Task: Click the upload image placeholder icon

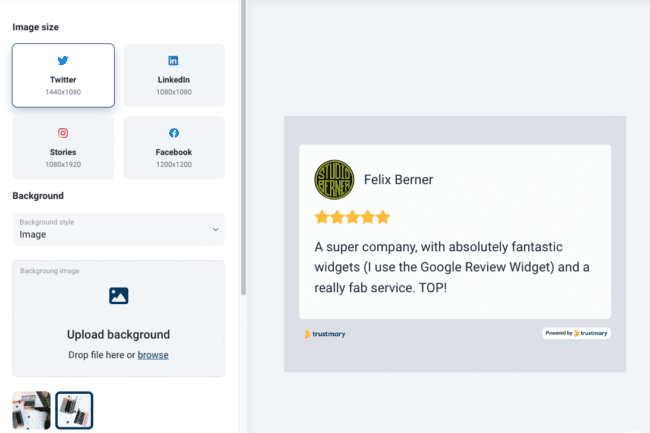Action: [118, 296]
